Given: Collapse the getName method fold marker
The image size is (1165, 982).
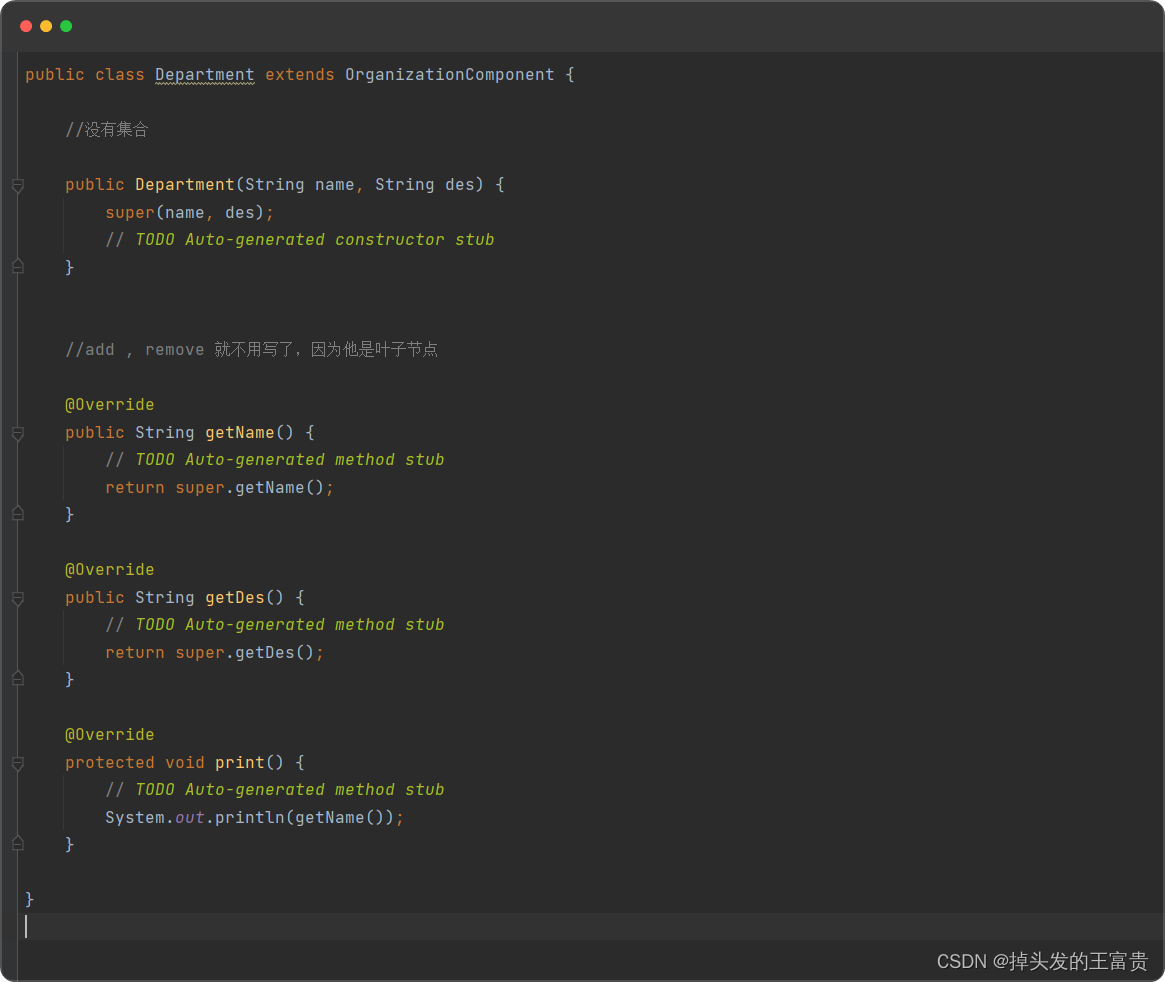Looking at the screenshot, I should [x=18, y=433].
